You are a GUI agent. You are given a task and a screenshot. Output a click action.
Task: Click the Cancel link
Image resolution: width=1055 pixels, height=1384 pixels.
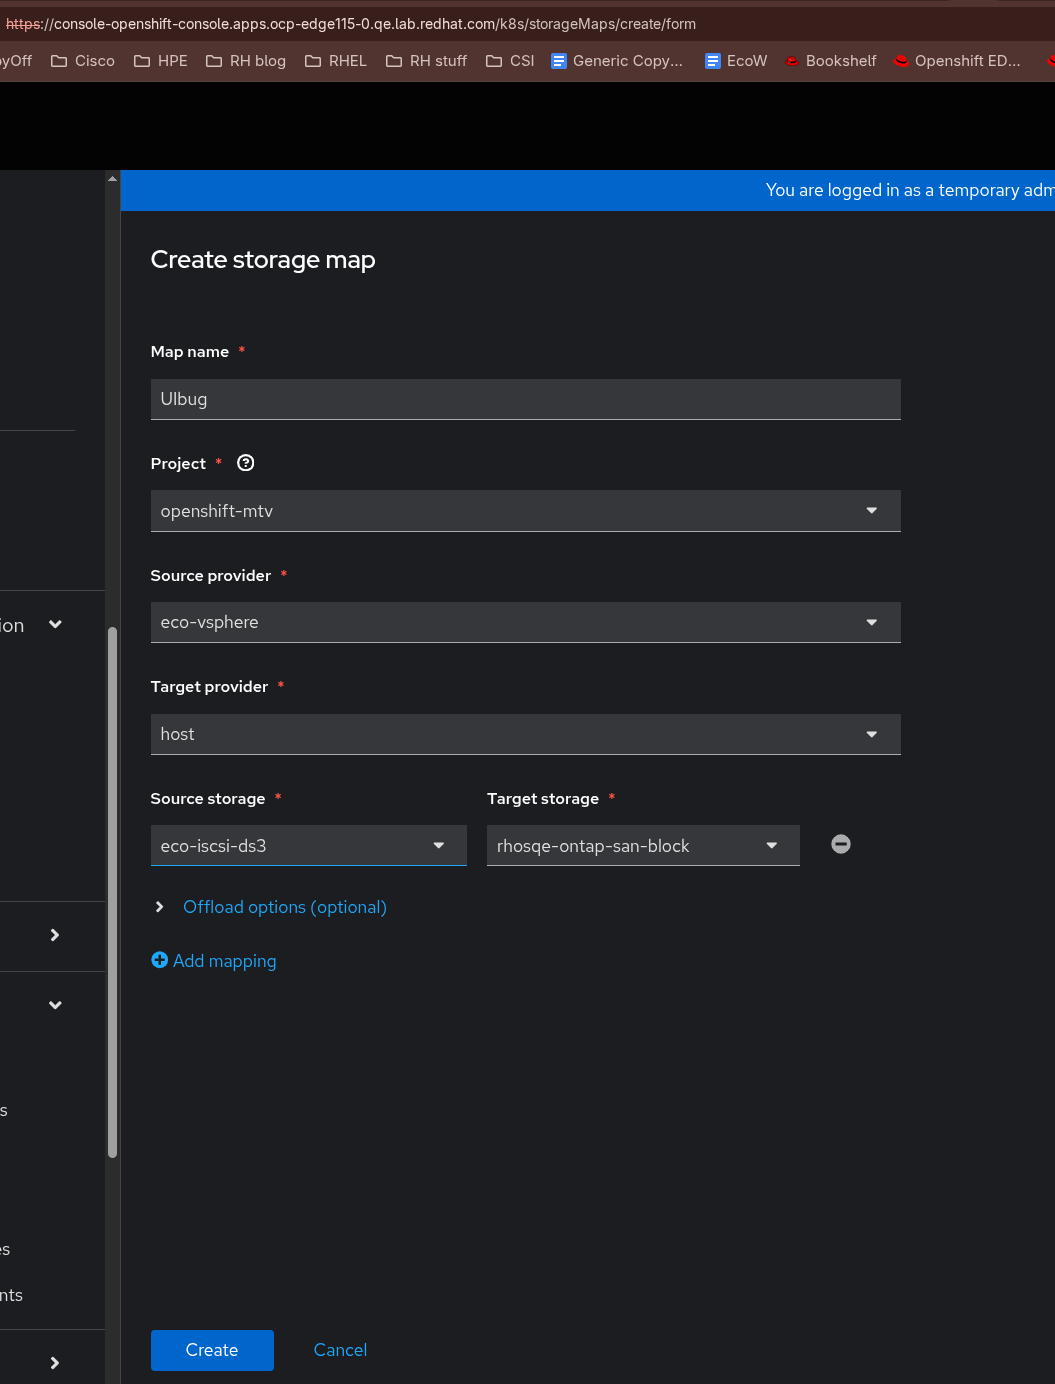[340, 1350]
